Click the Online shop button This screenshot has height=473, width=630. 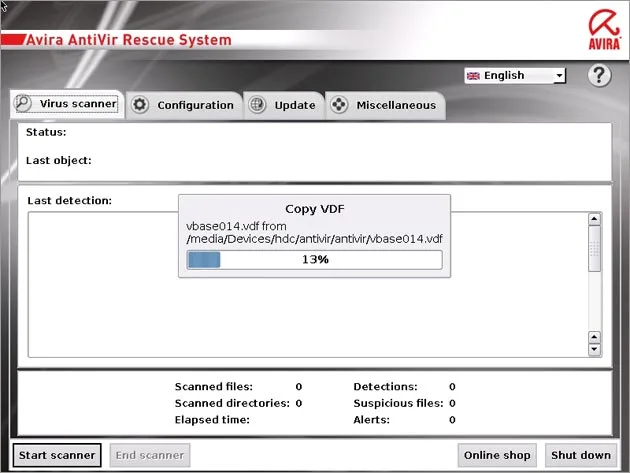coord(497,455)
